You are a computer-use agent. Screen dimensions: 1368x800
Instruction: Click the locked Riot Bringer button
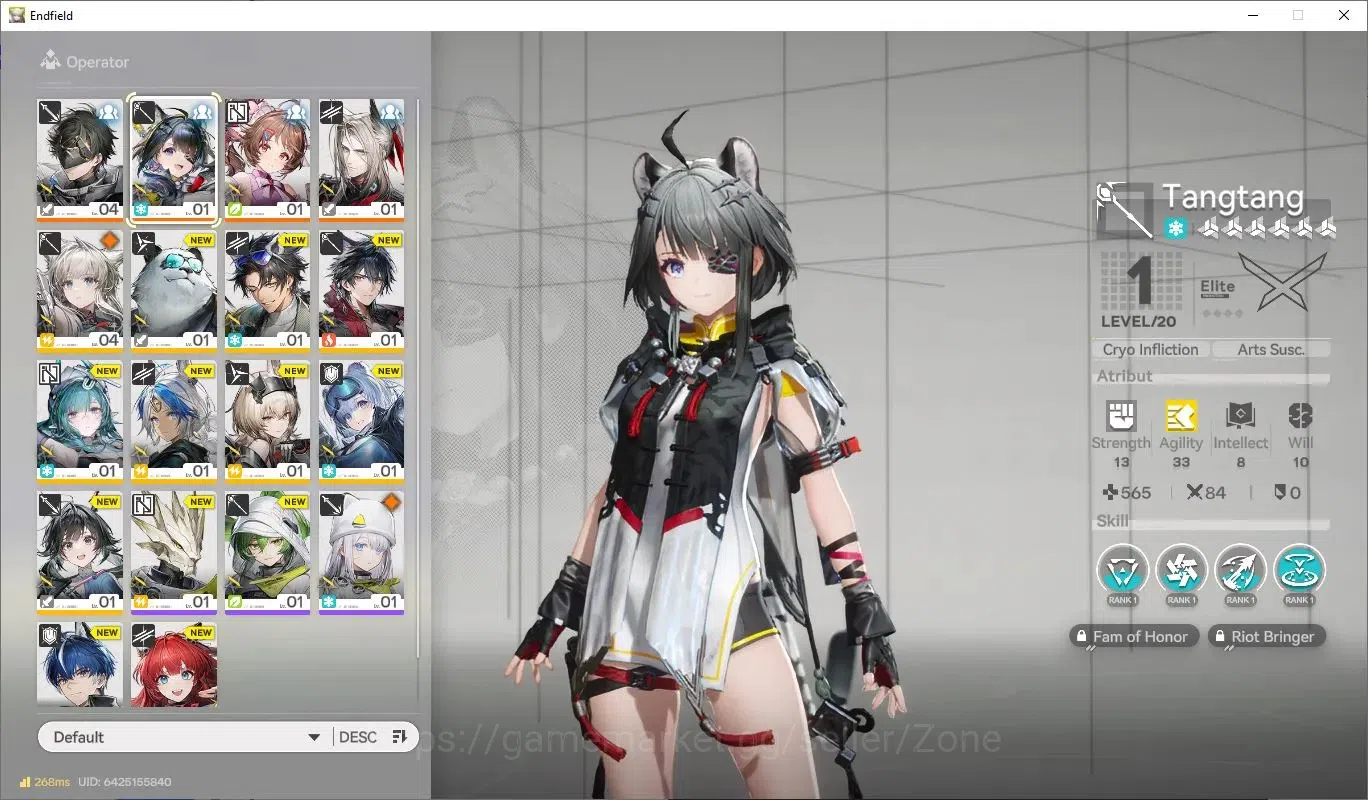tap(1267, 636)
